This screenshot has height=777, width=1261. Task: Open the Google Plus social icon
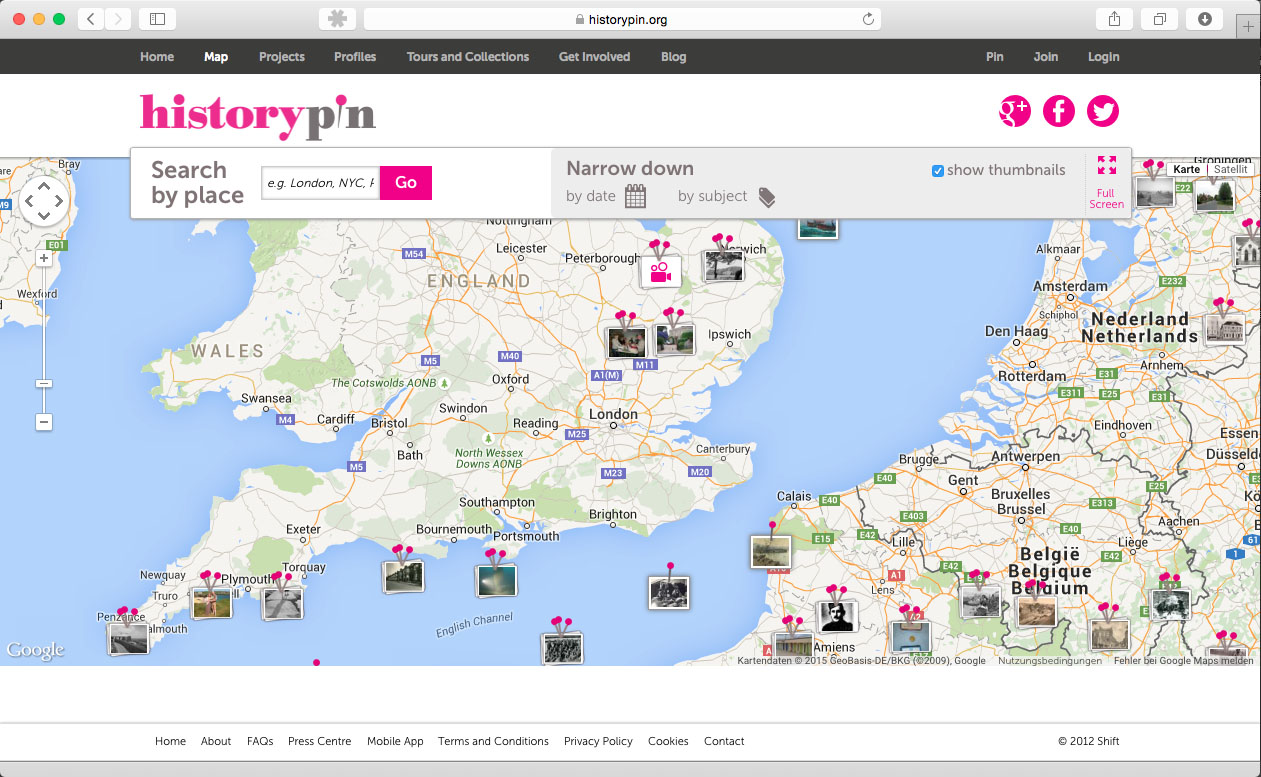point(1014,111)
